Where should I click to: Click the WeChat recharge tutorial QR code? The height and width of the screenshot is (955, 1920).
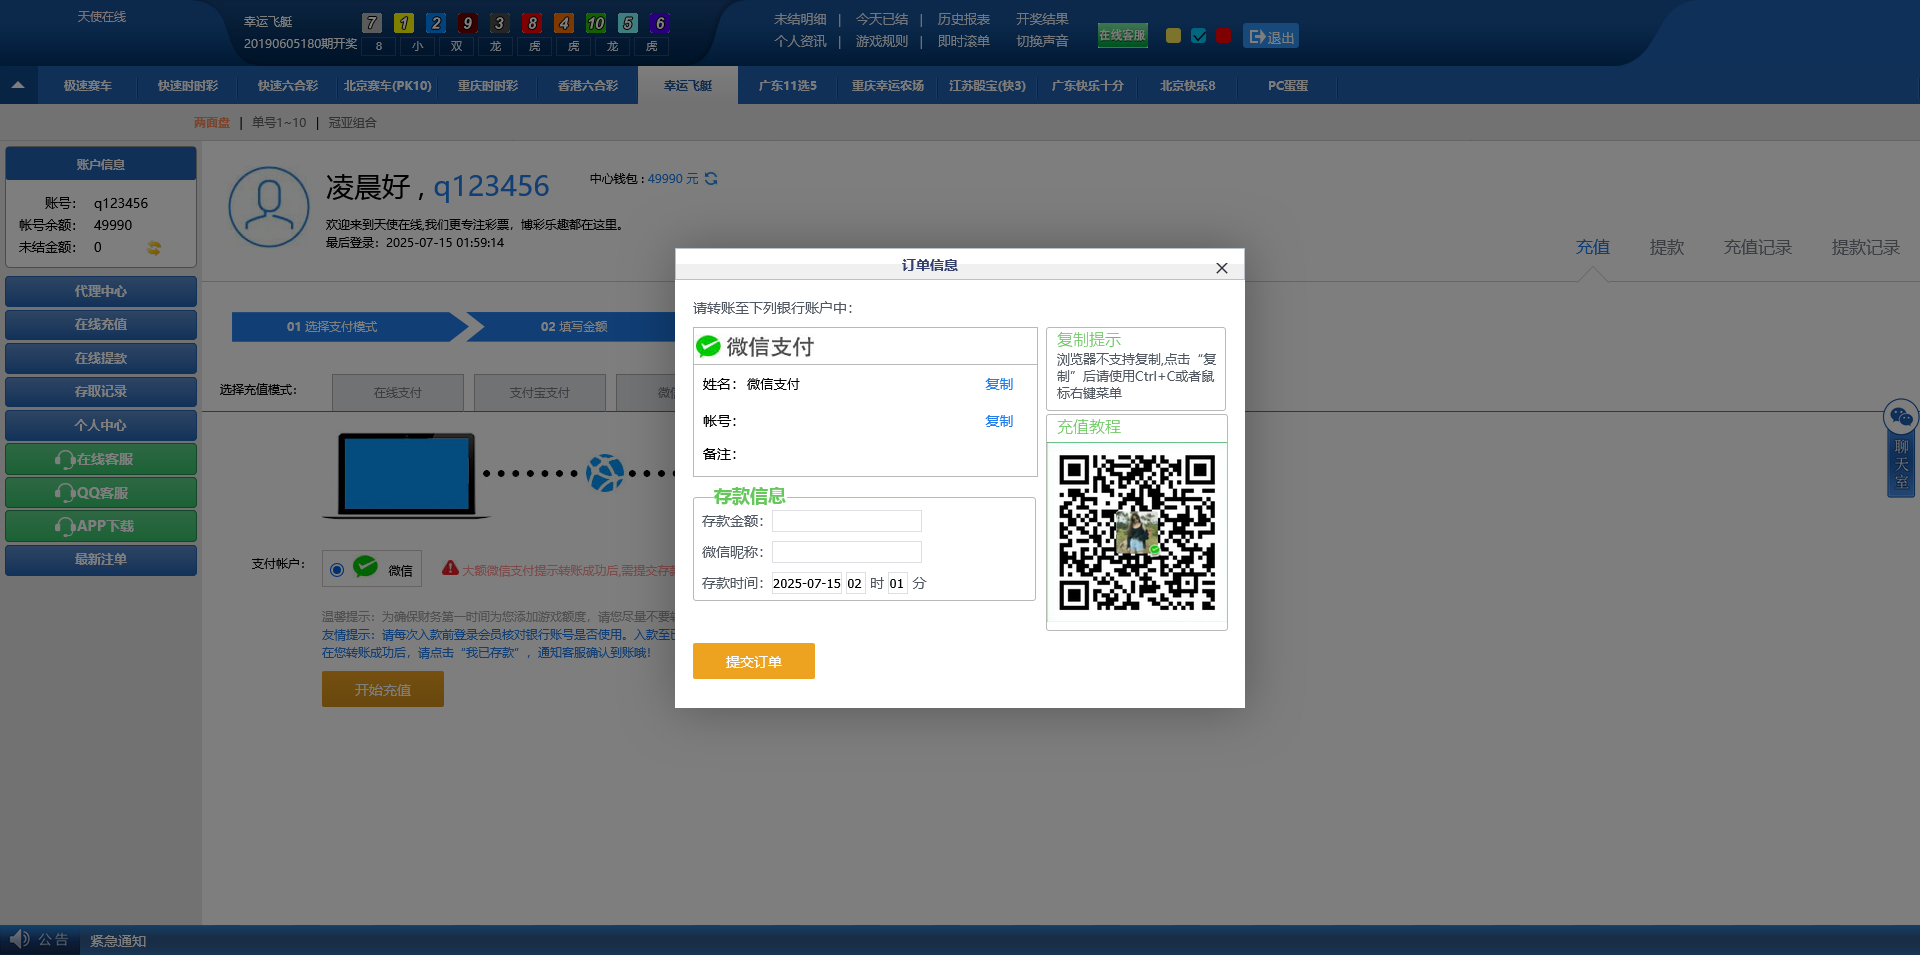point(1137,533)
